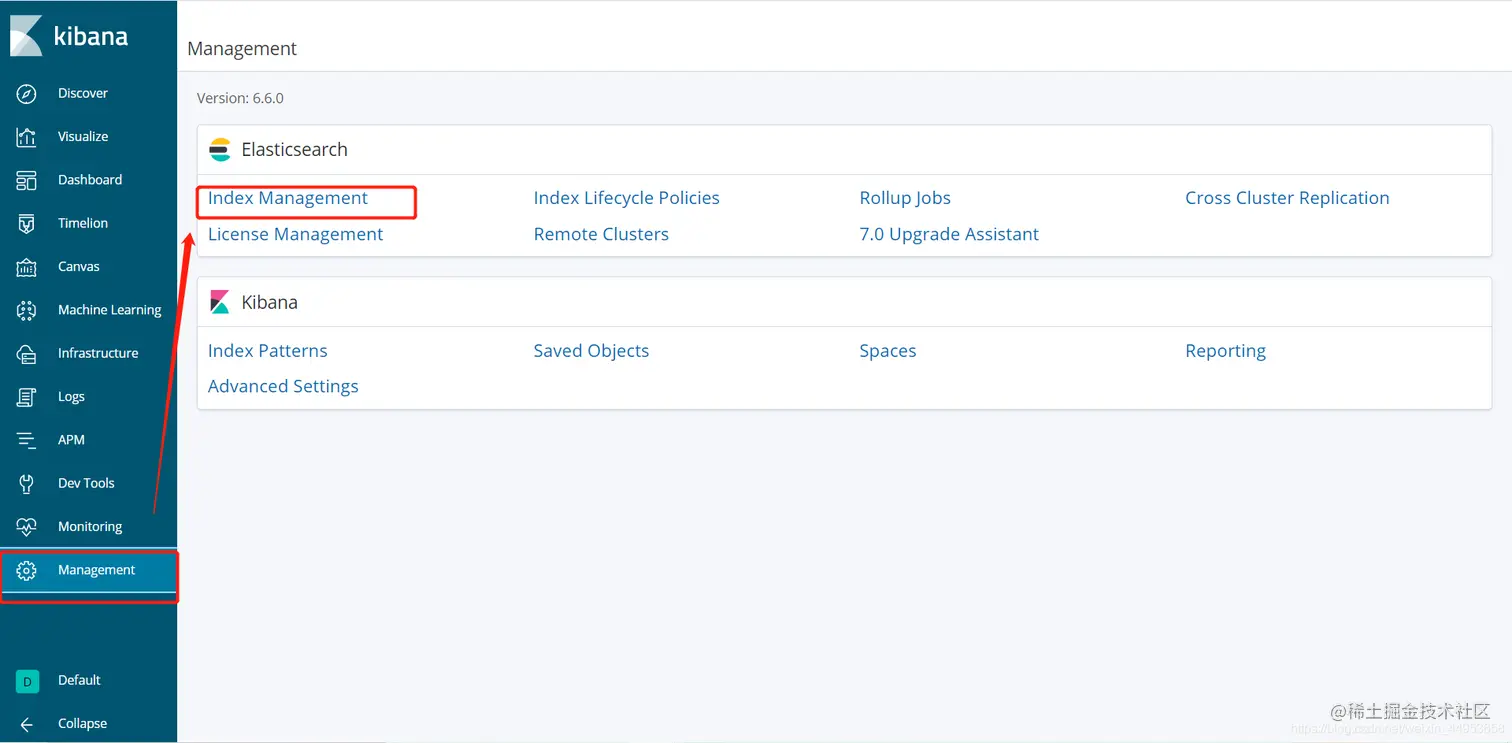Open Index Lifecycle Policies link
This screenshot has height=743, width=1512.
pyautogui.click(x=626, y=198)
